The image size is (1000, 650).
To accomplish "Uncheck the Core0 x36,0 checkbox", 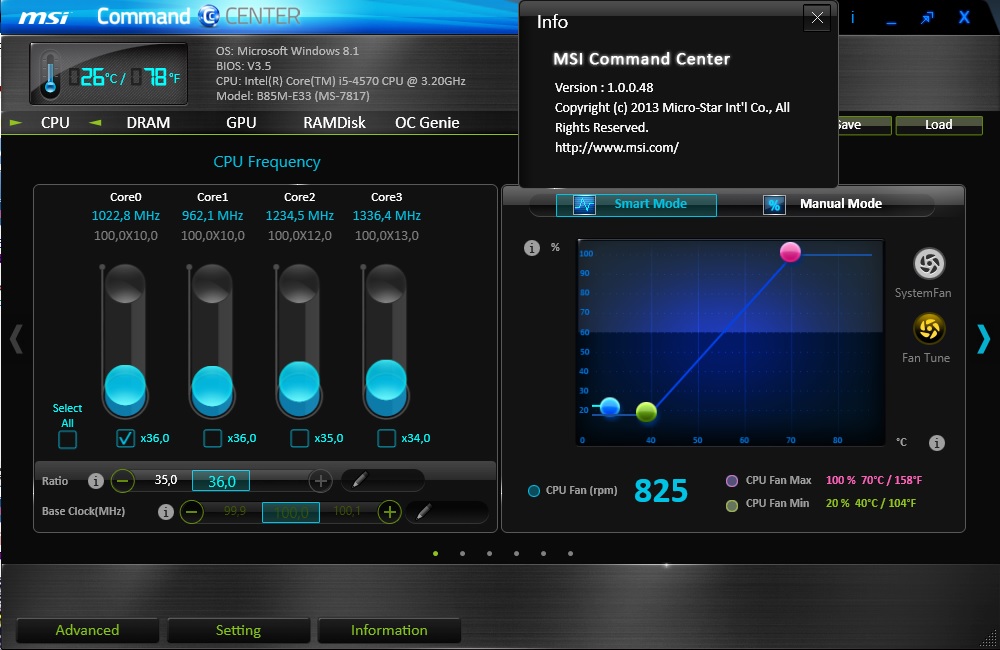I will [x=125, y=438].
